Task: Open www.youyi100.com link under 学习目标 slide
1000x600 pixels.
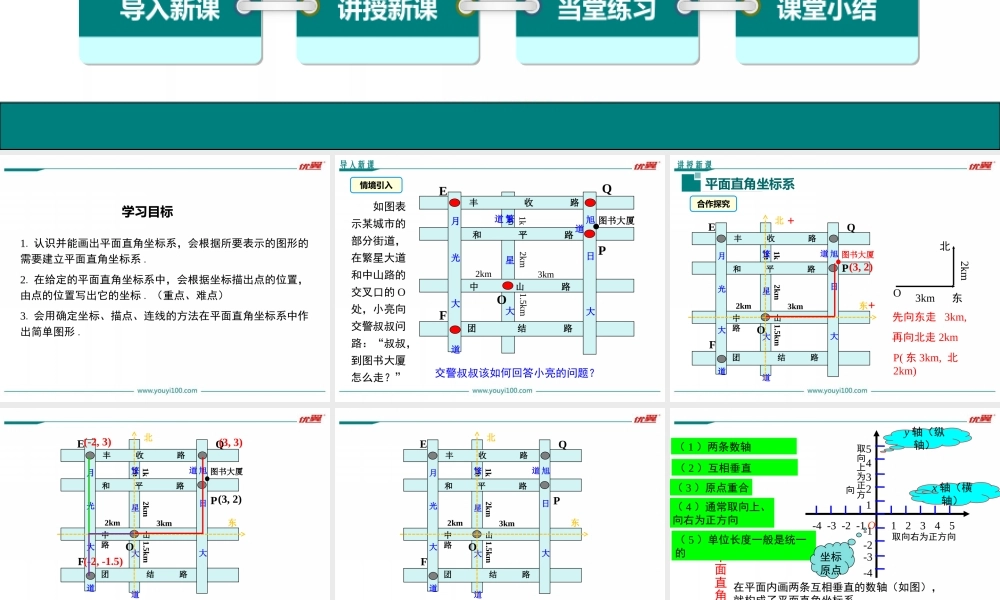Action: 167,391
